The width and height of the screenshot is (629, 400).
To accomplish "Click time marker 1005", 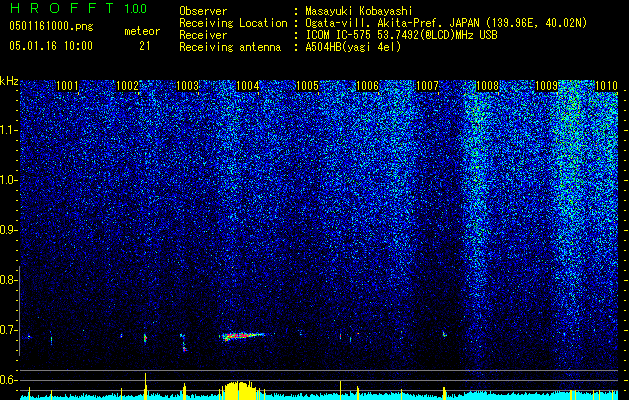I will coord(307,86).
